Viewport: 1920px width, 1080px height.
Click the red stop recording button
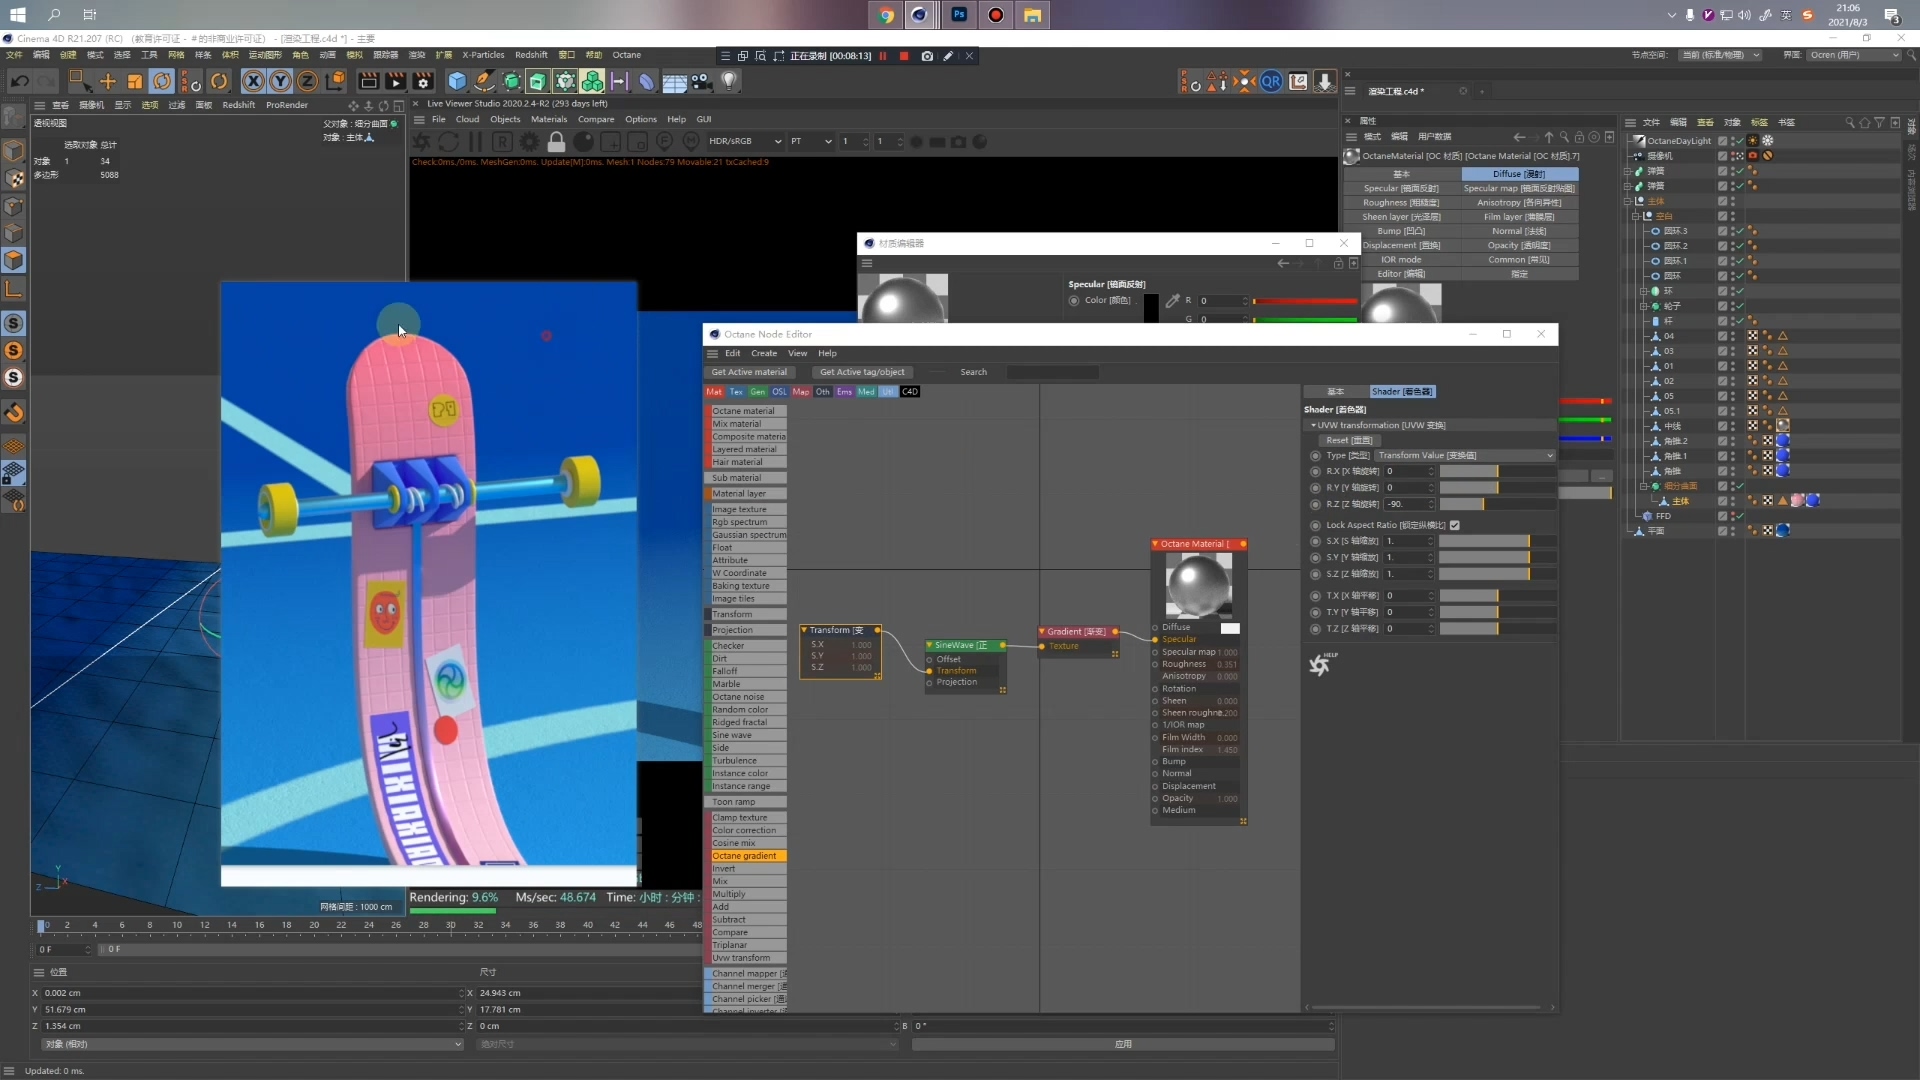[904, 56]
